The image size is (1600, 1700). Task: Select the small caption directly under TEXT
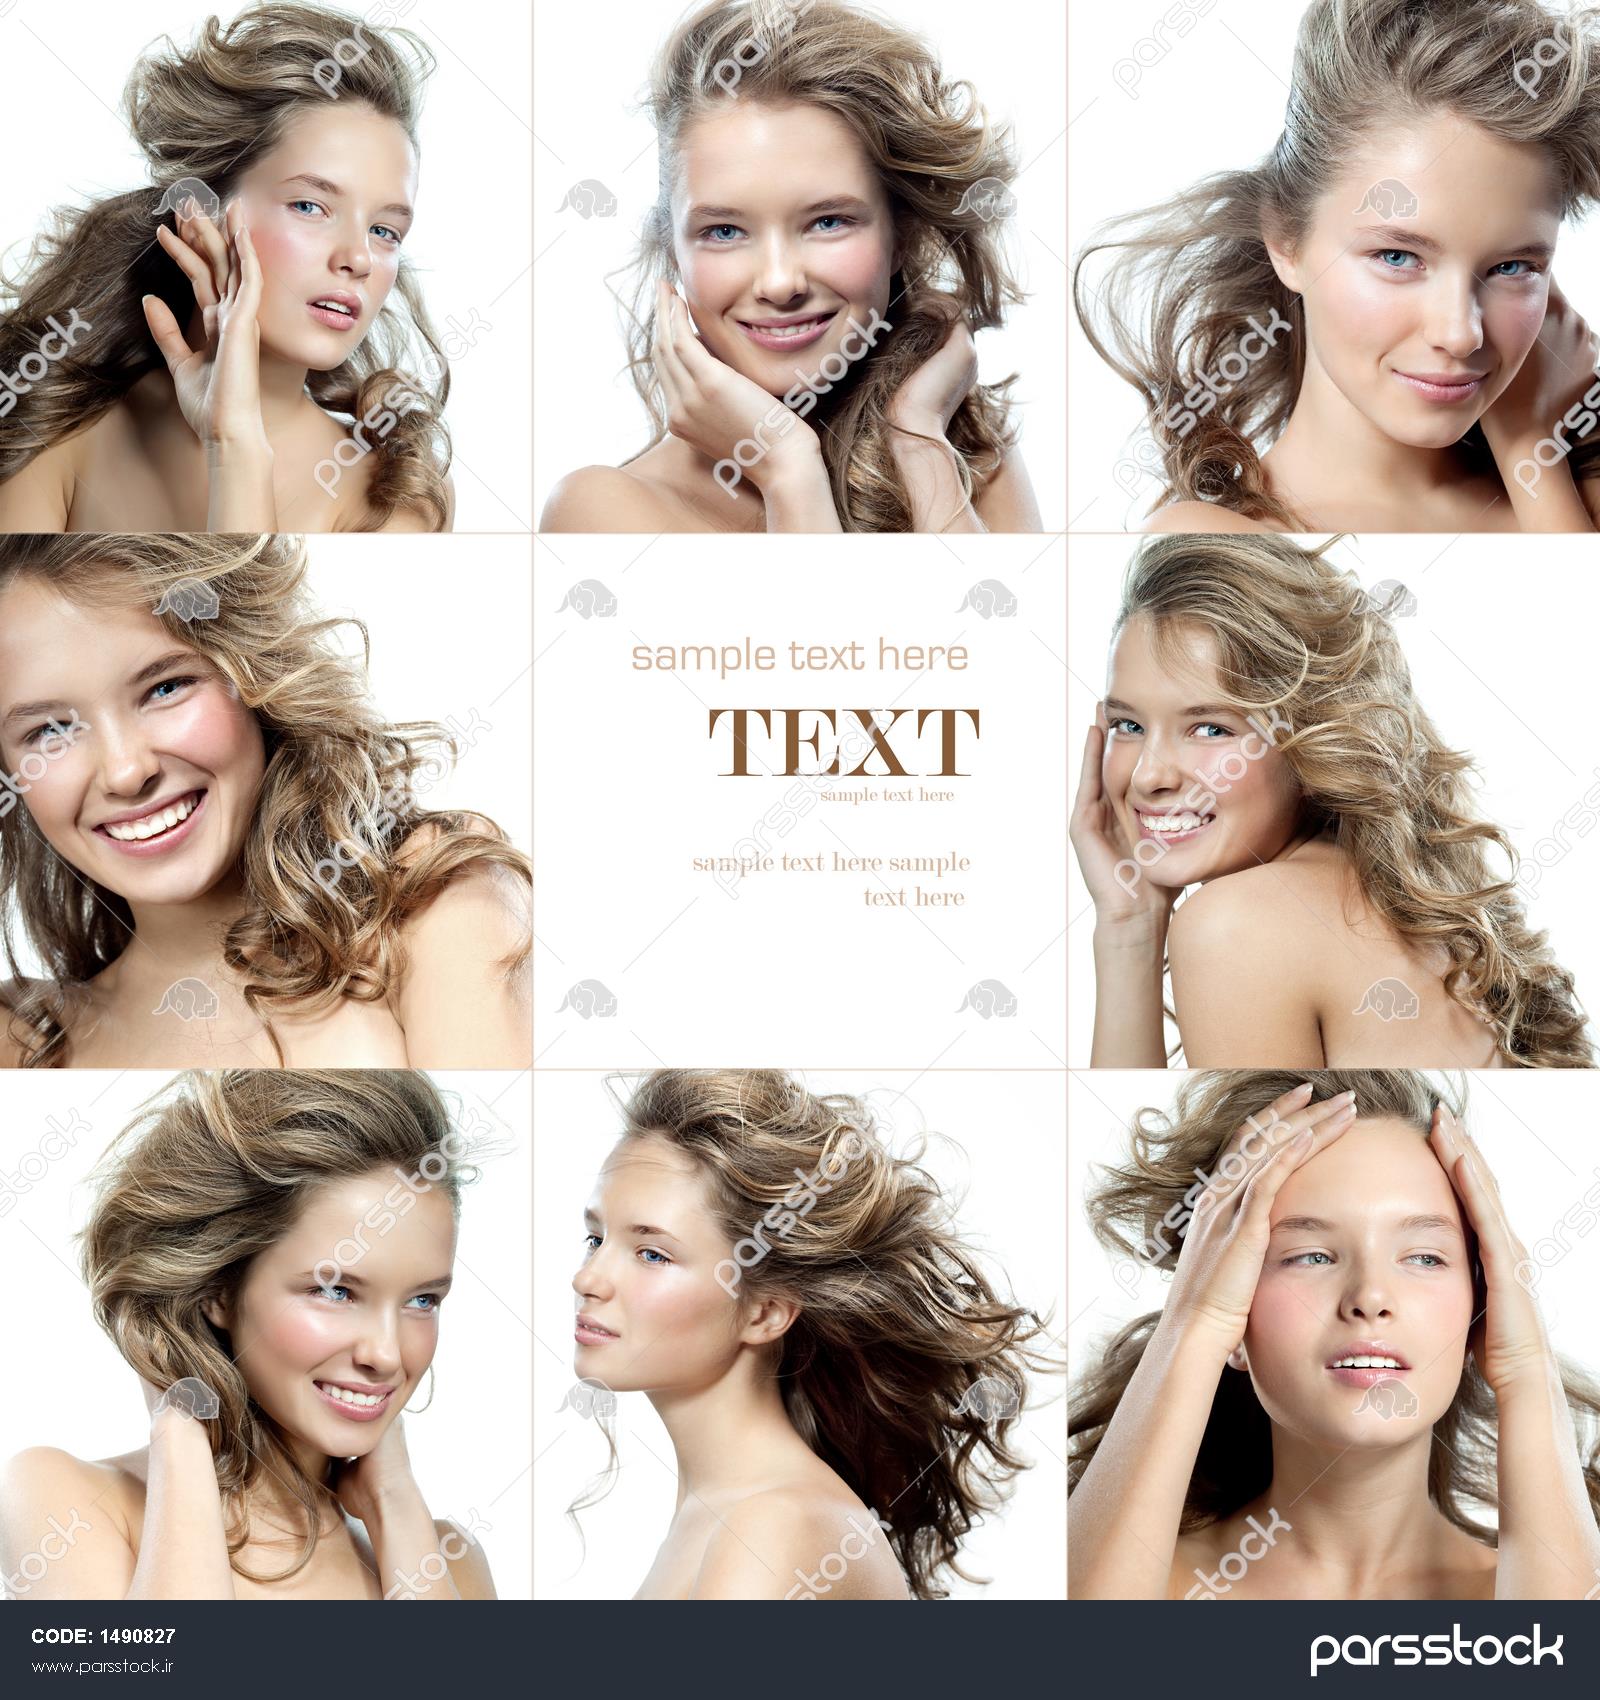(x=887, y=796)
